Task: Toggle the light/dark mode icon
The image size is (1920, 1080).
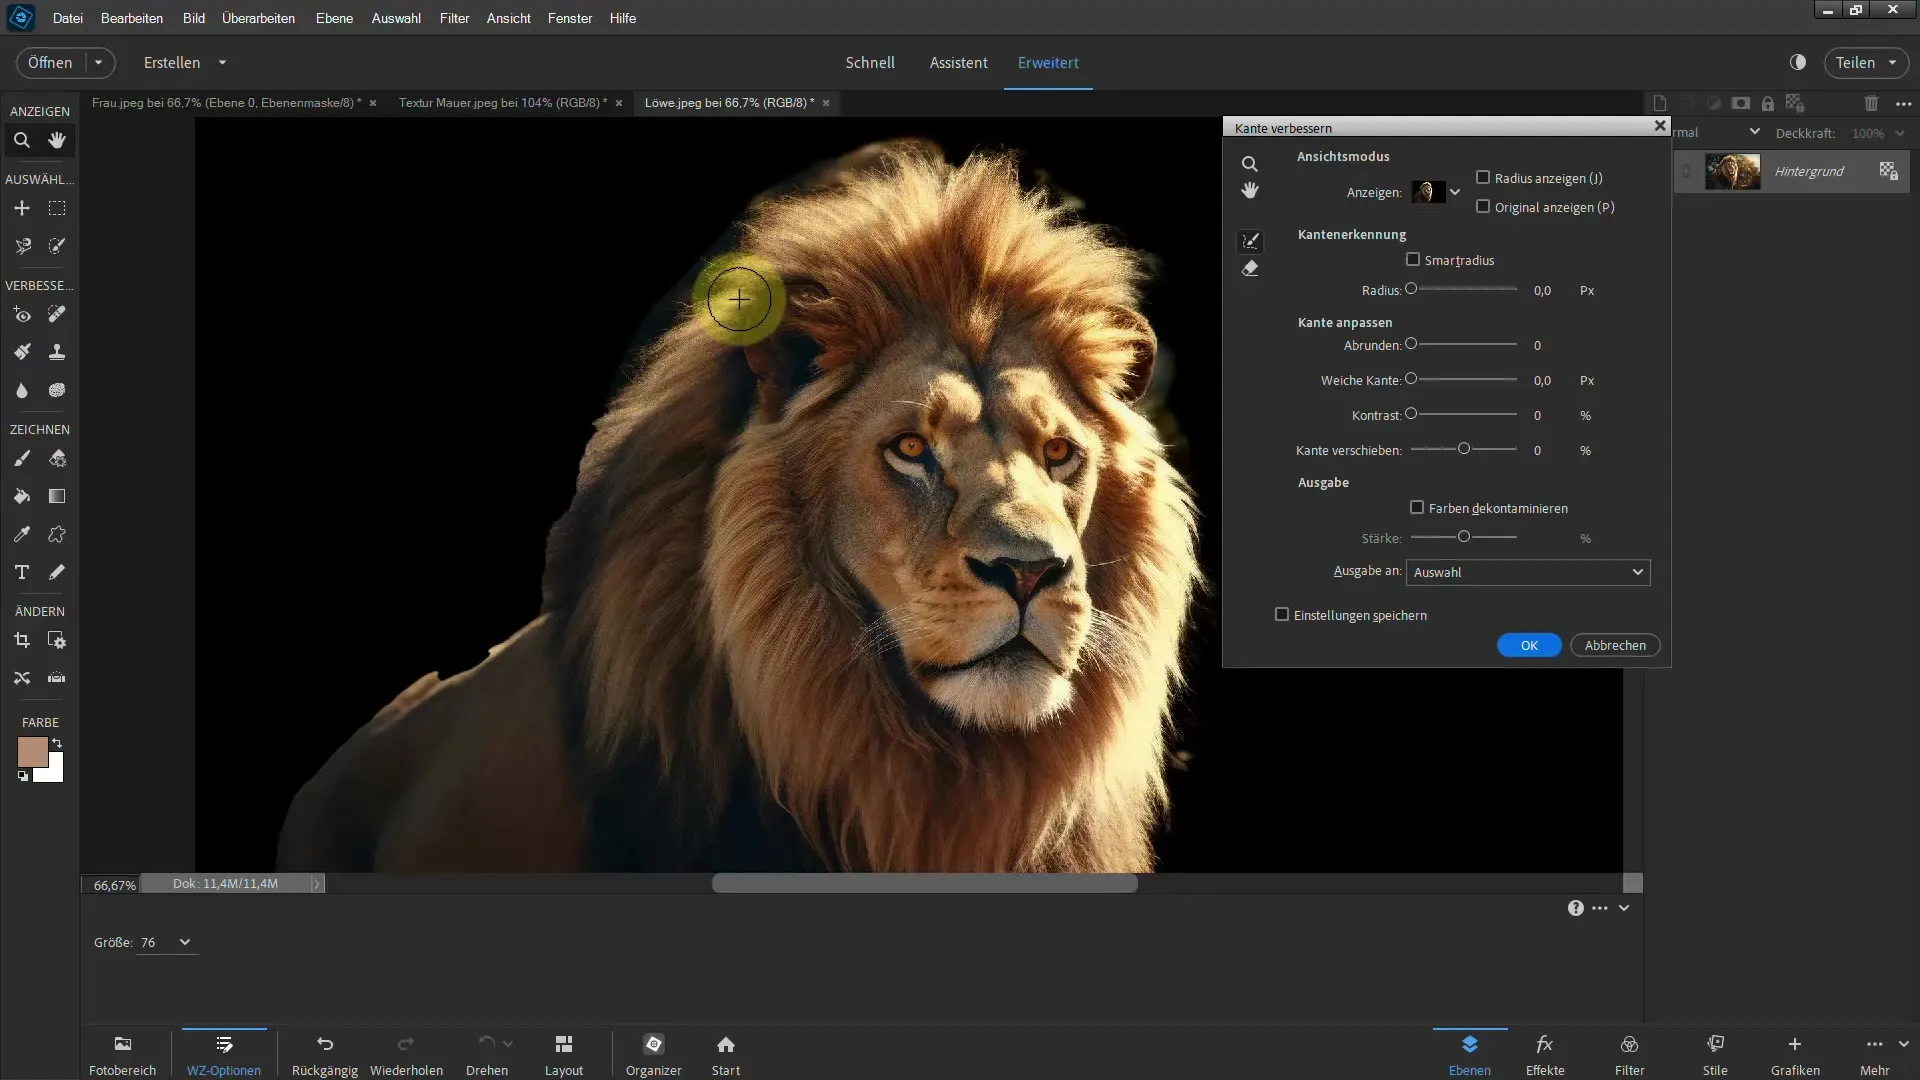Action: tap(1798, 62)
